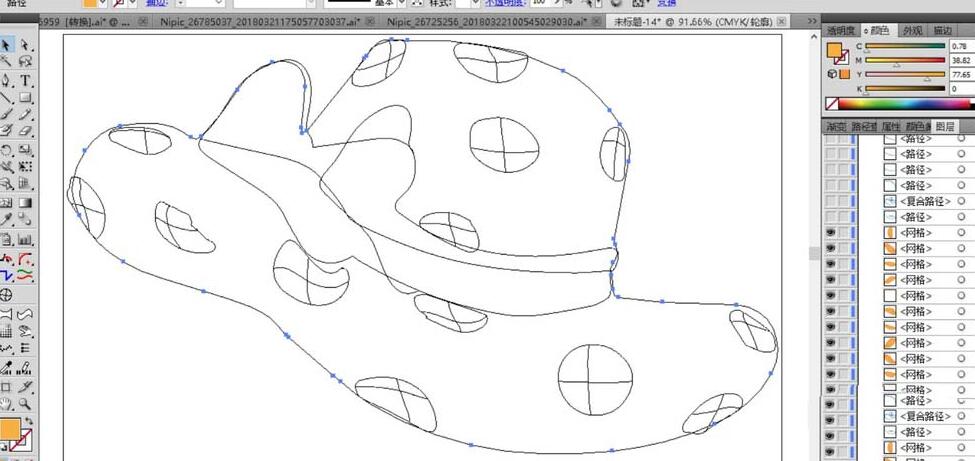
Task: Hide the 网格 layer with blank white thumbnail
Action: tap(830, 296)
